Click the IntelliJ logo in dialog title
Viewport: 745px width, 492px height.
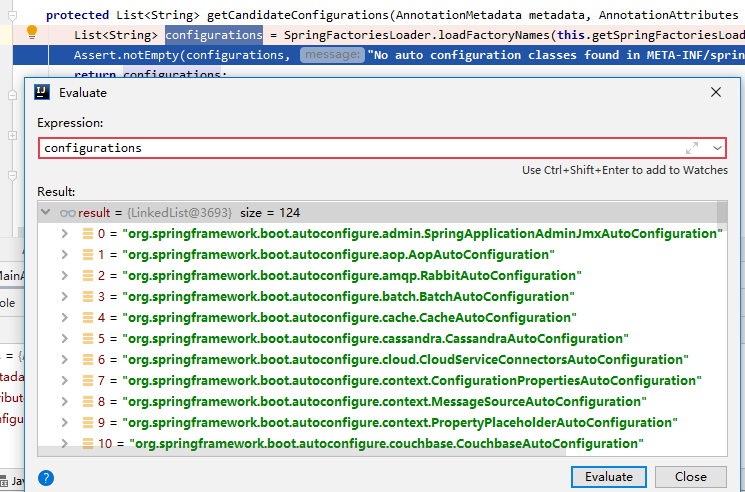42,92
